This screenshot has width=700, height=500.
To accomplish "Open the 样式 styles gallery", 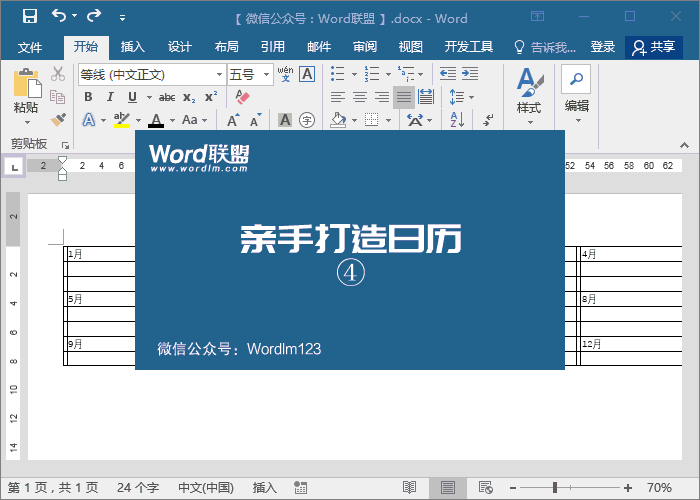I will point(529,96).
